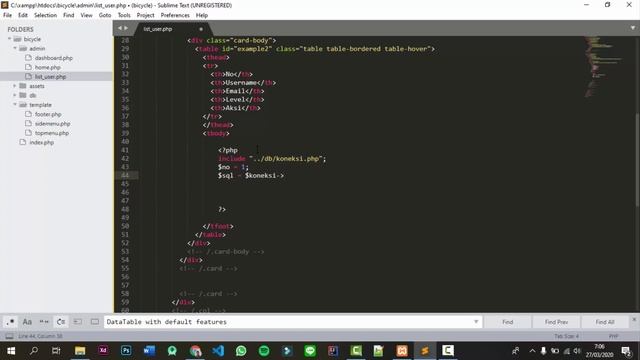Open index.php in sidebar
The image size is (640, 360).
coord(41,142)
